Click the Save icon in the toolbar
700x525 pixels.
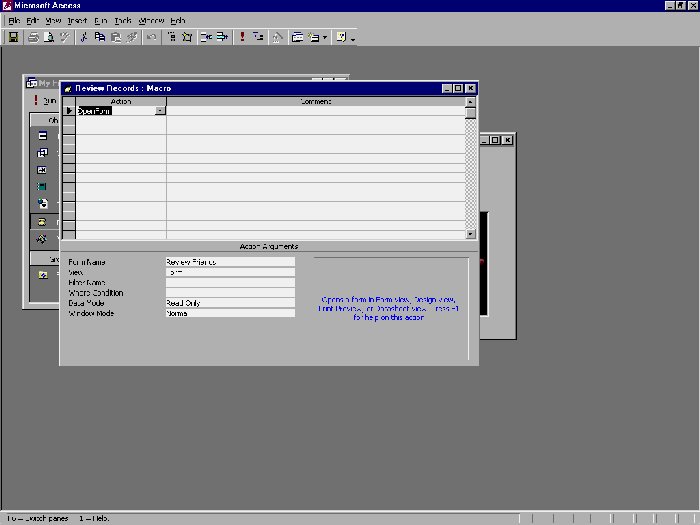(x=13, y=37)
